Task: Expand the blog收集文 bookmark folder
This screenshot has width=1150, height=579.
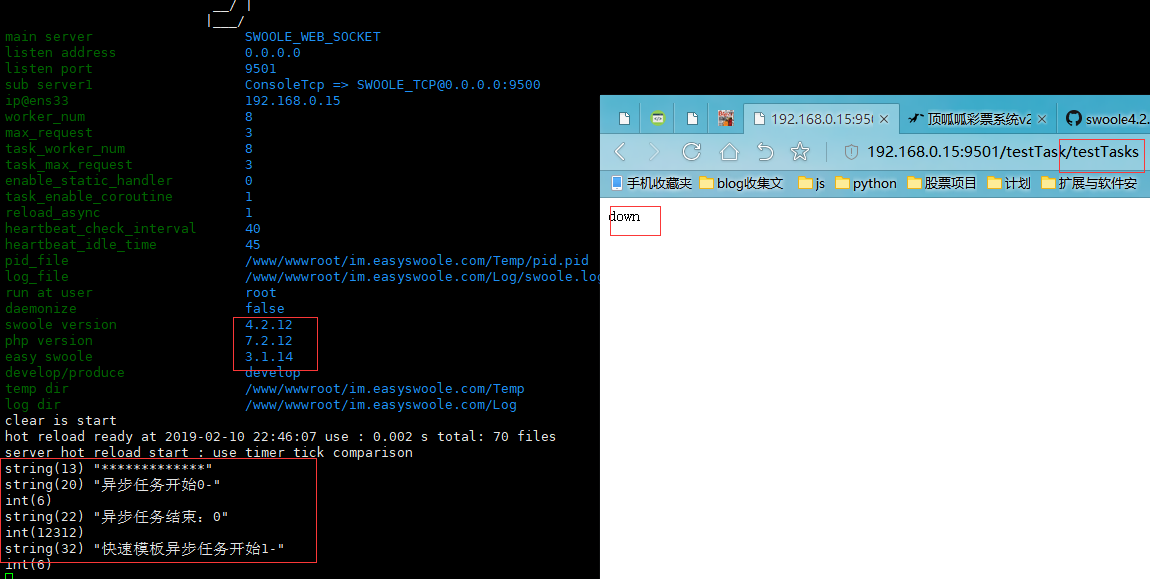Action: coord(740,183)
